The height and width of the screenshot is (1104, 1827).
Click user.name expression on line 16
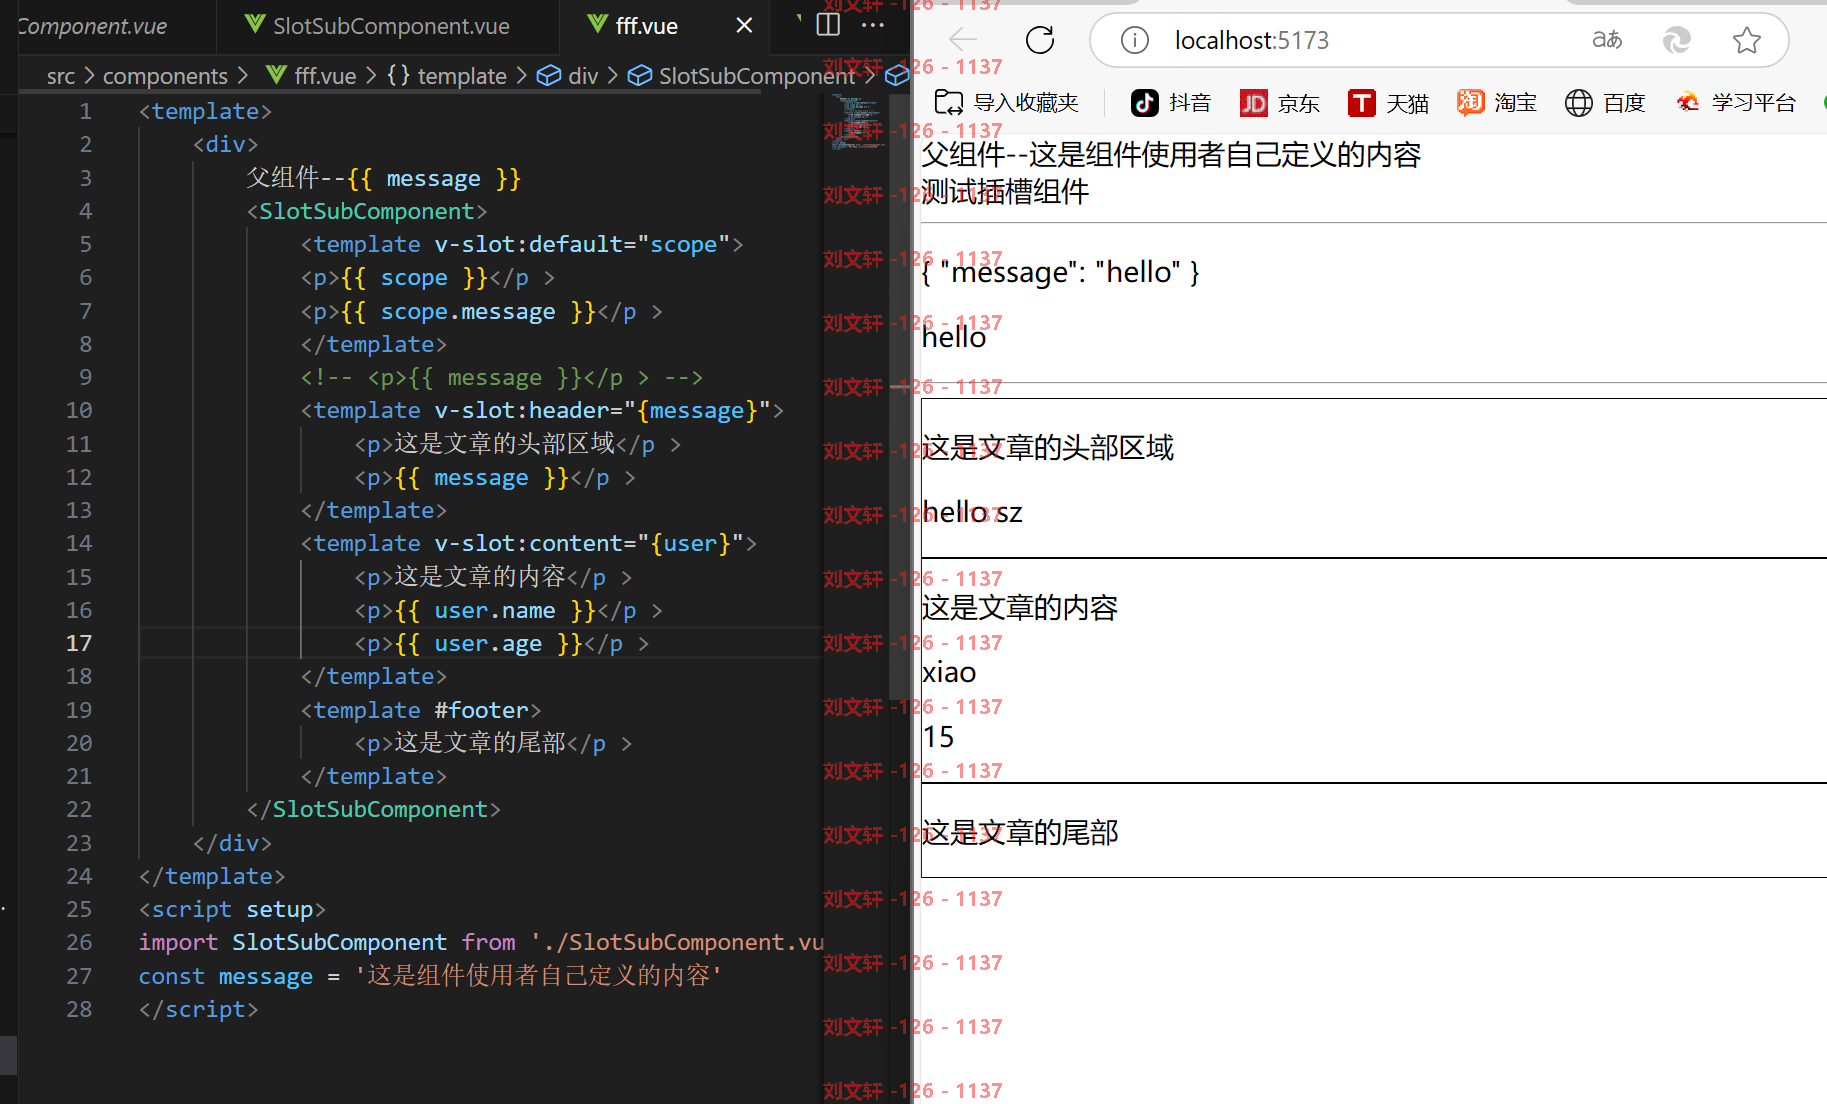(x=495, y=610)
